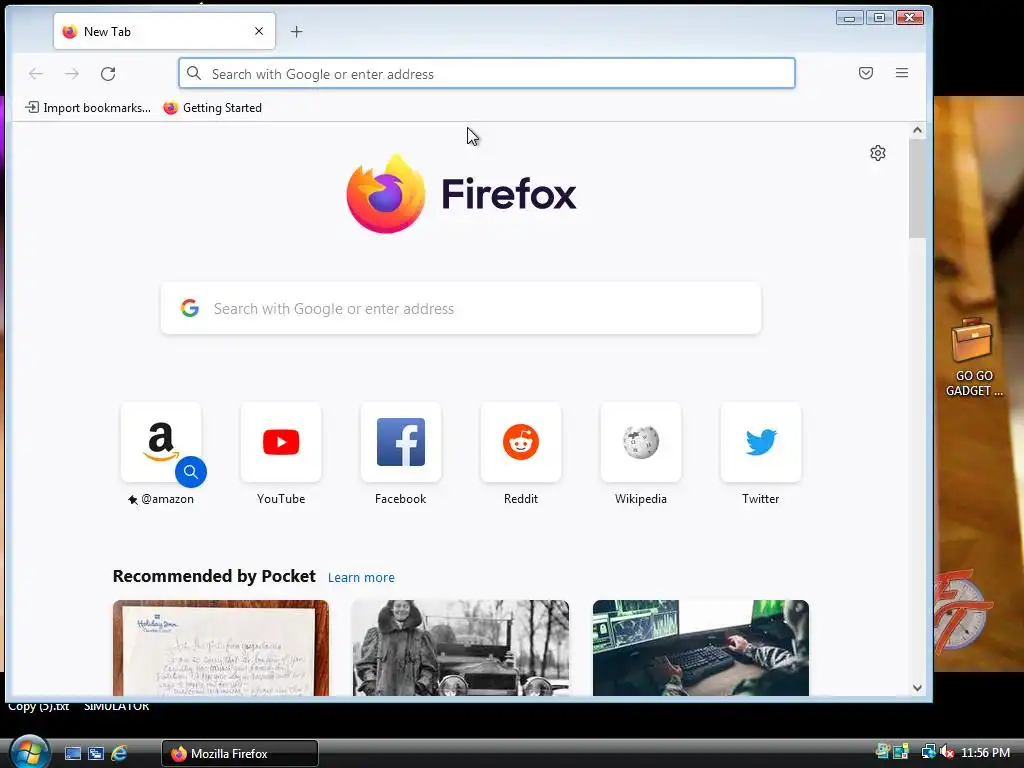Open the Facebook shortcut tile
1024x768 pixels.
(401, 442)
